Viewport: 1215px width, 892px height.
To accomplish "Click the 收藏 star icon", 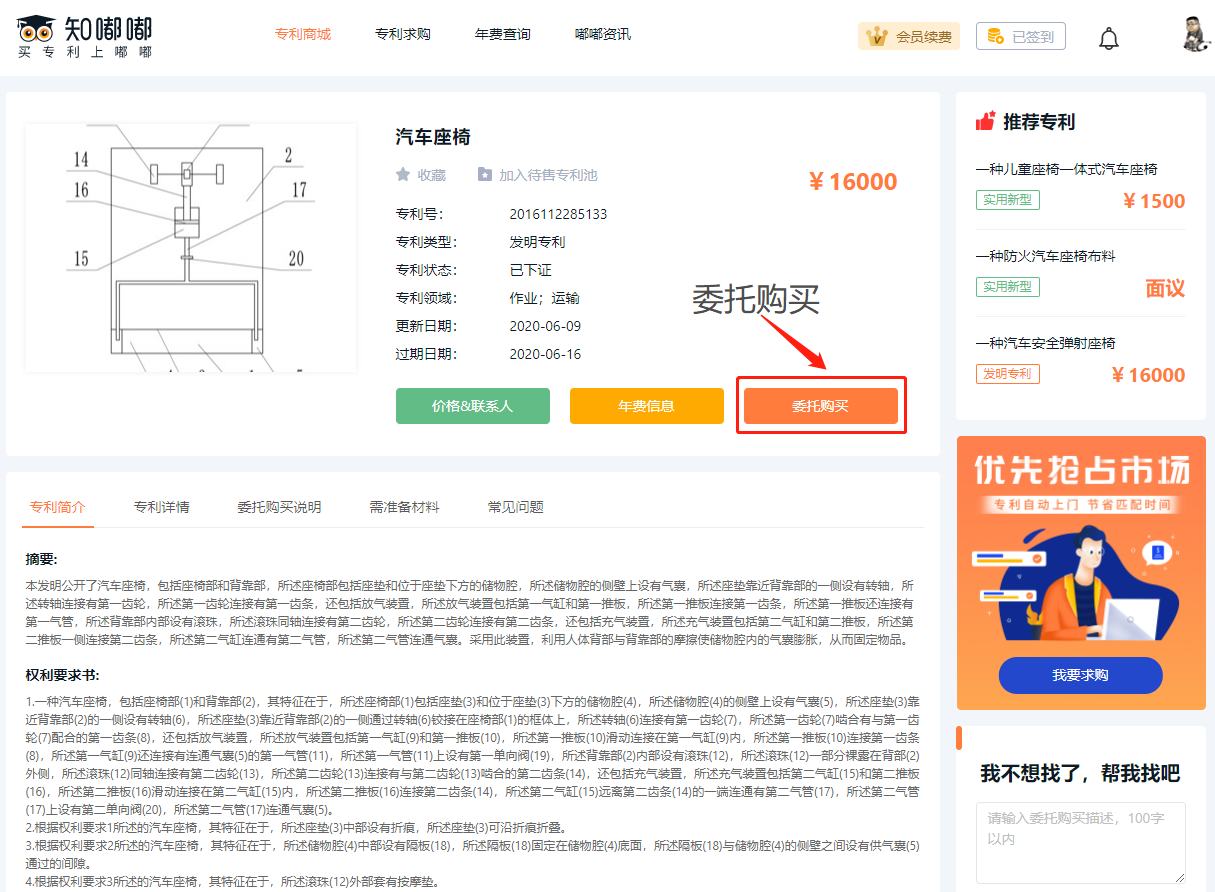I will (403, 174).
